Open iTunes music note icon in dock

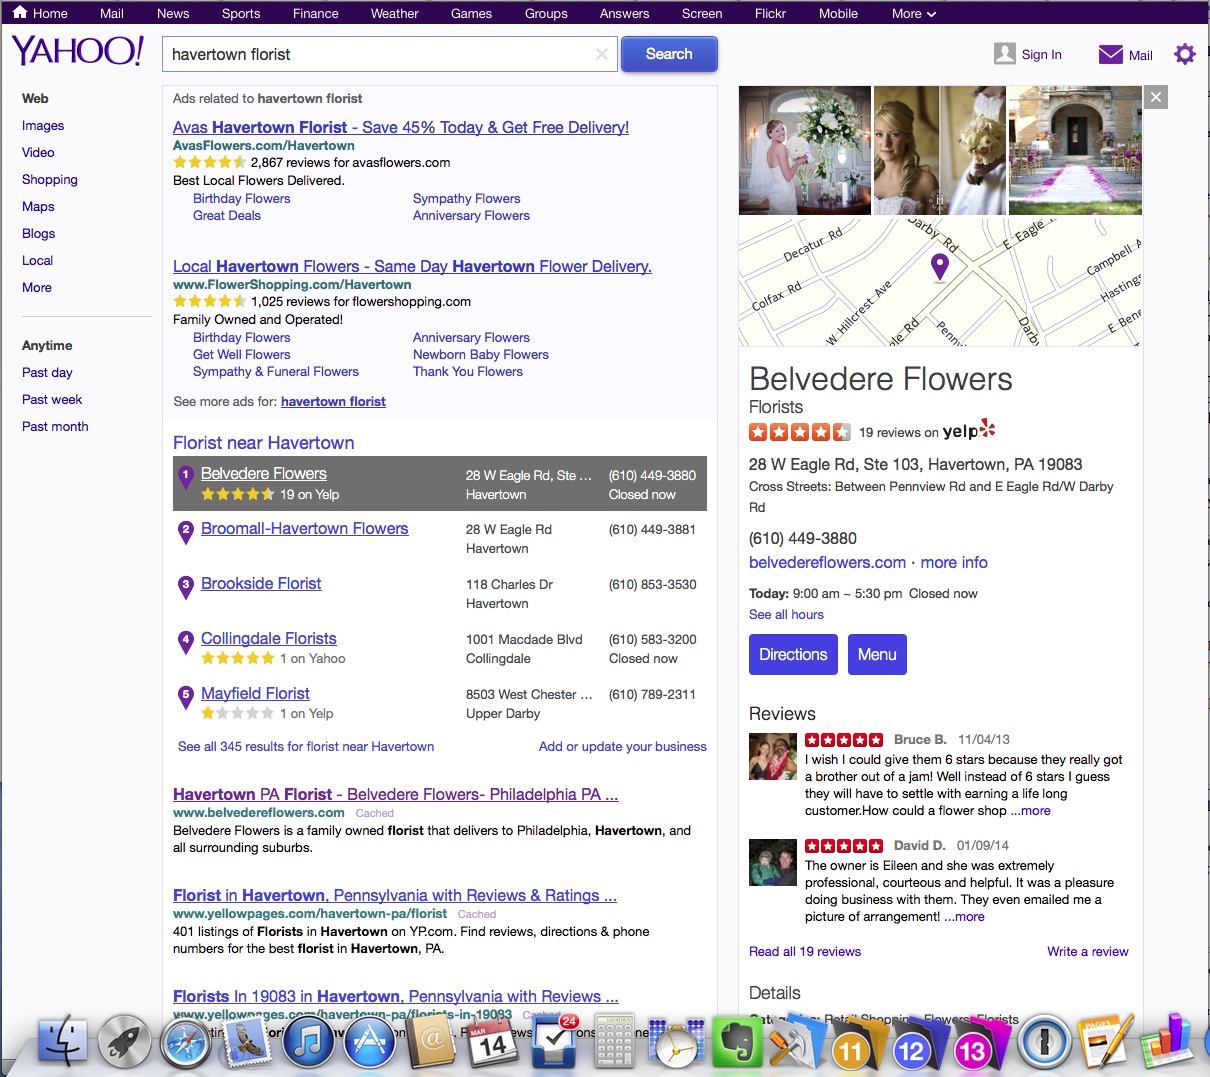pos(308,1044)
